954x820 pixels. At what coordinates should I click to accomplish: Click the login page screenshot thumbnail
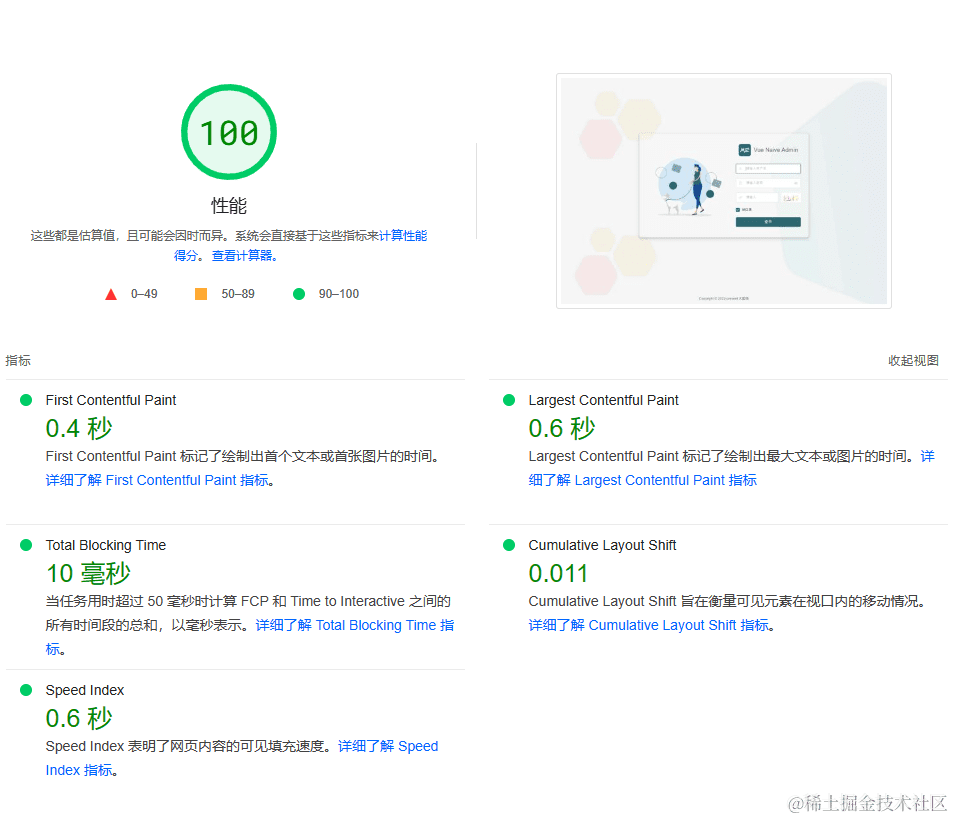pyautogui.click(x=723, y=191)
